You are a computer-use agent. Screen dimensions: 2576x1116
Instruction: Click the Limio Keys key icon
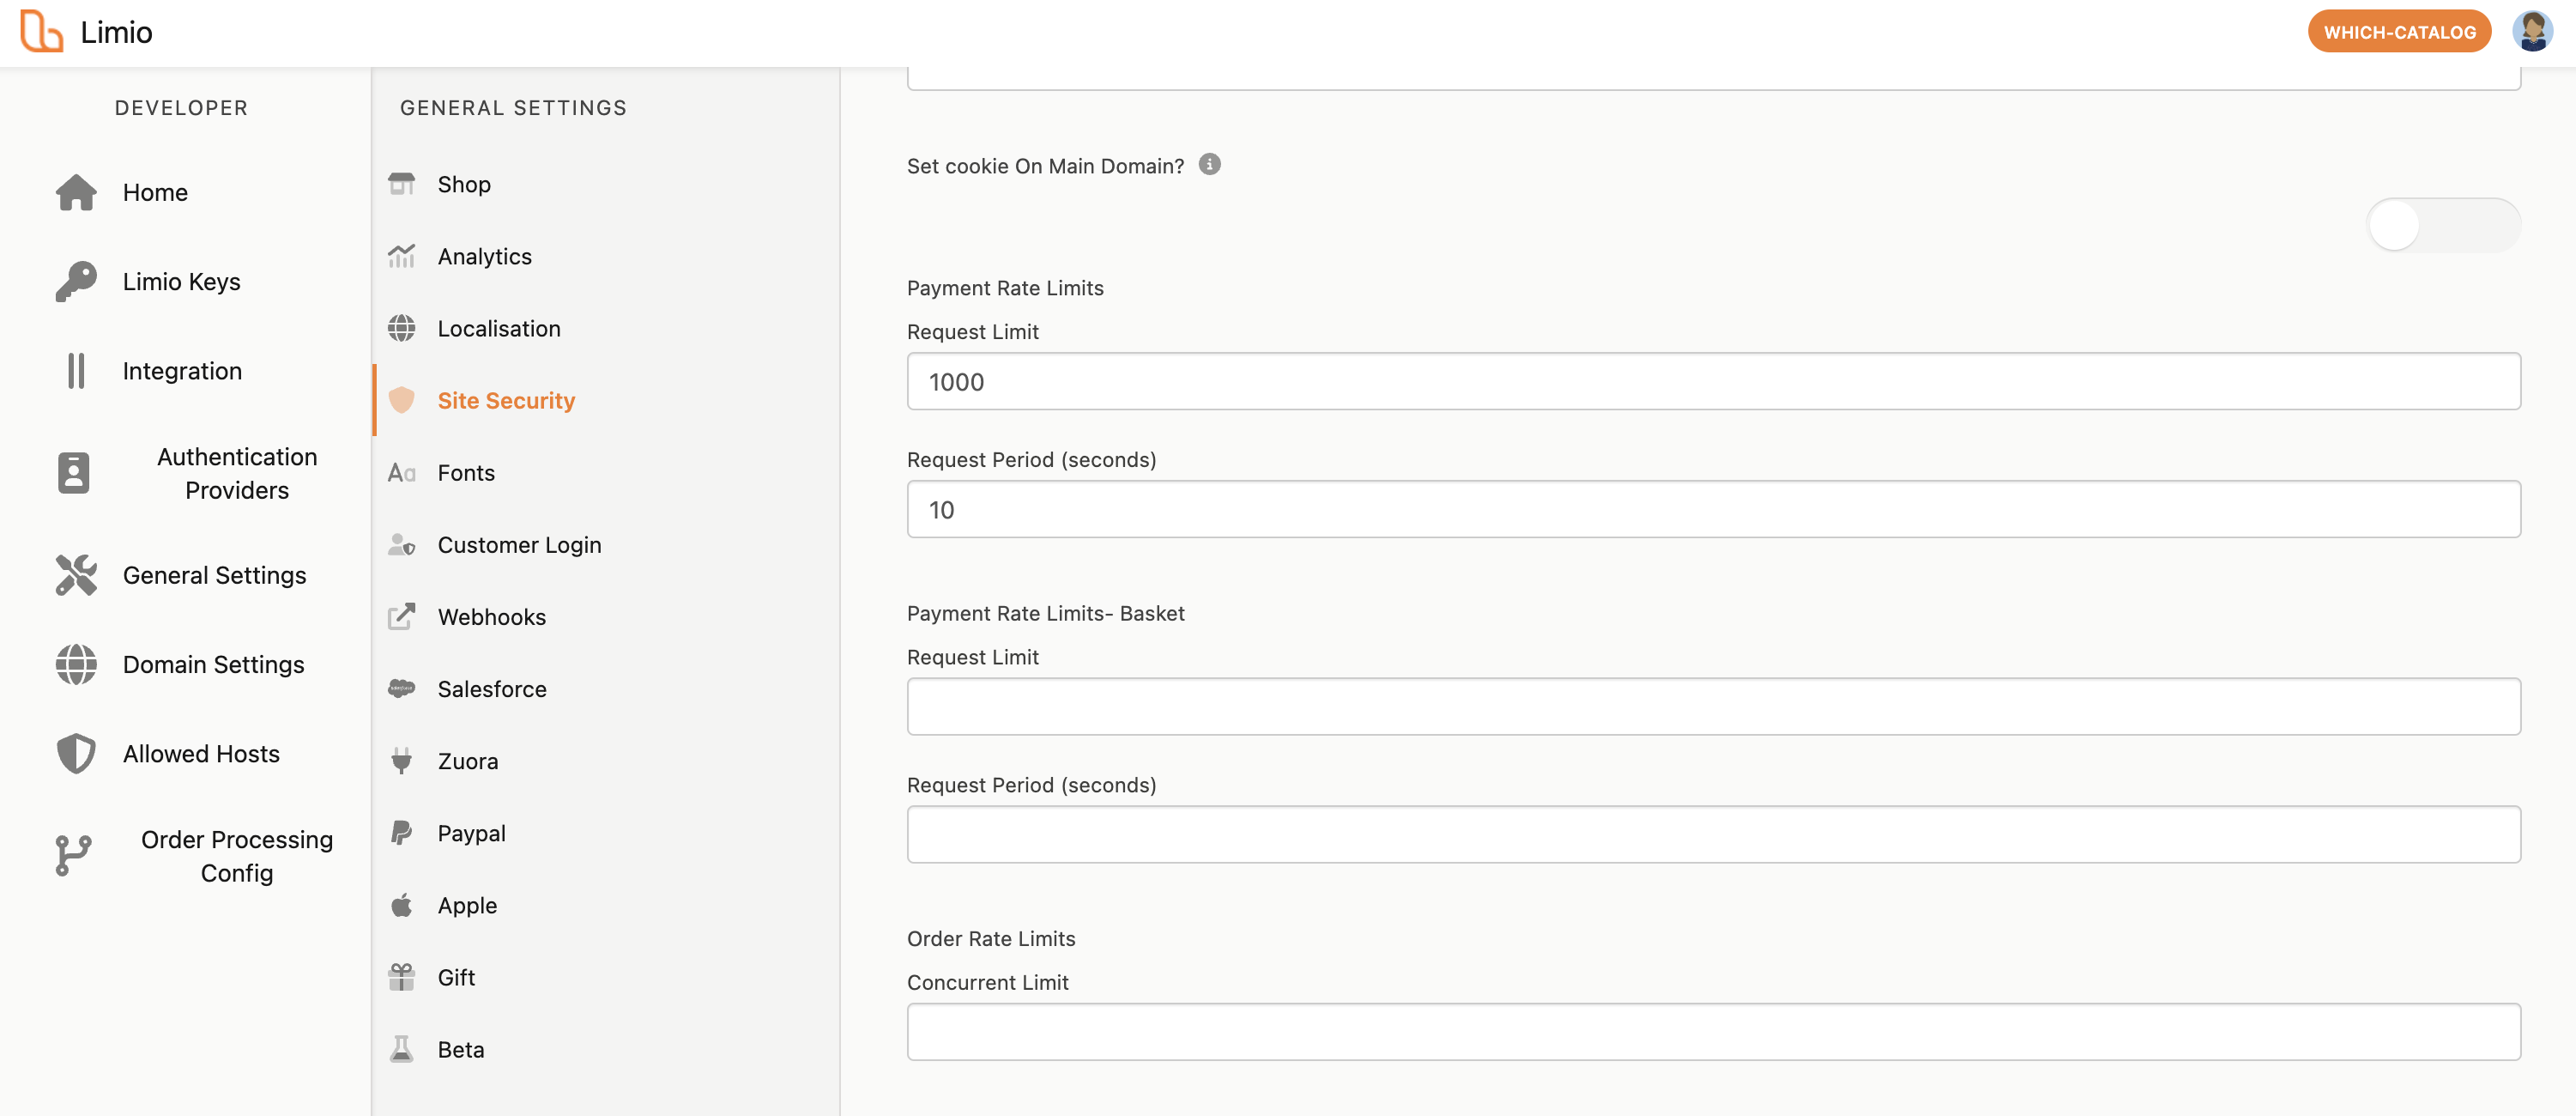point(76,281)
